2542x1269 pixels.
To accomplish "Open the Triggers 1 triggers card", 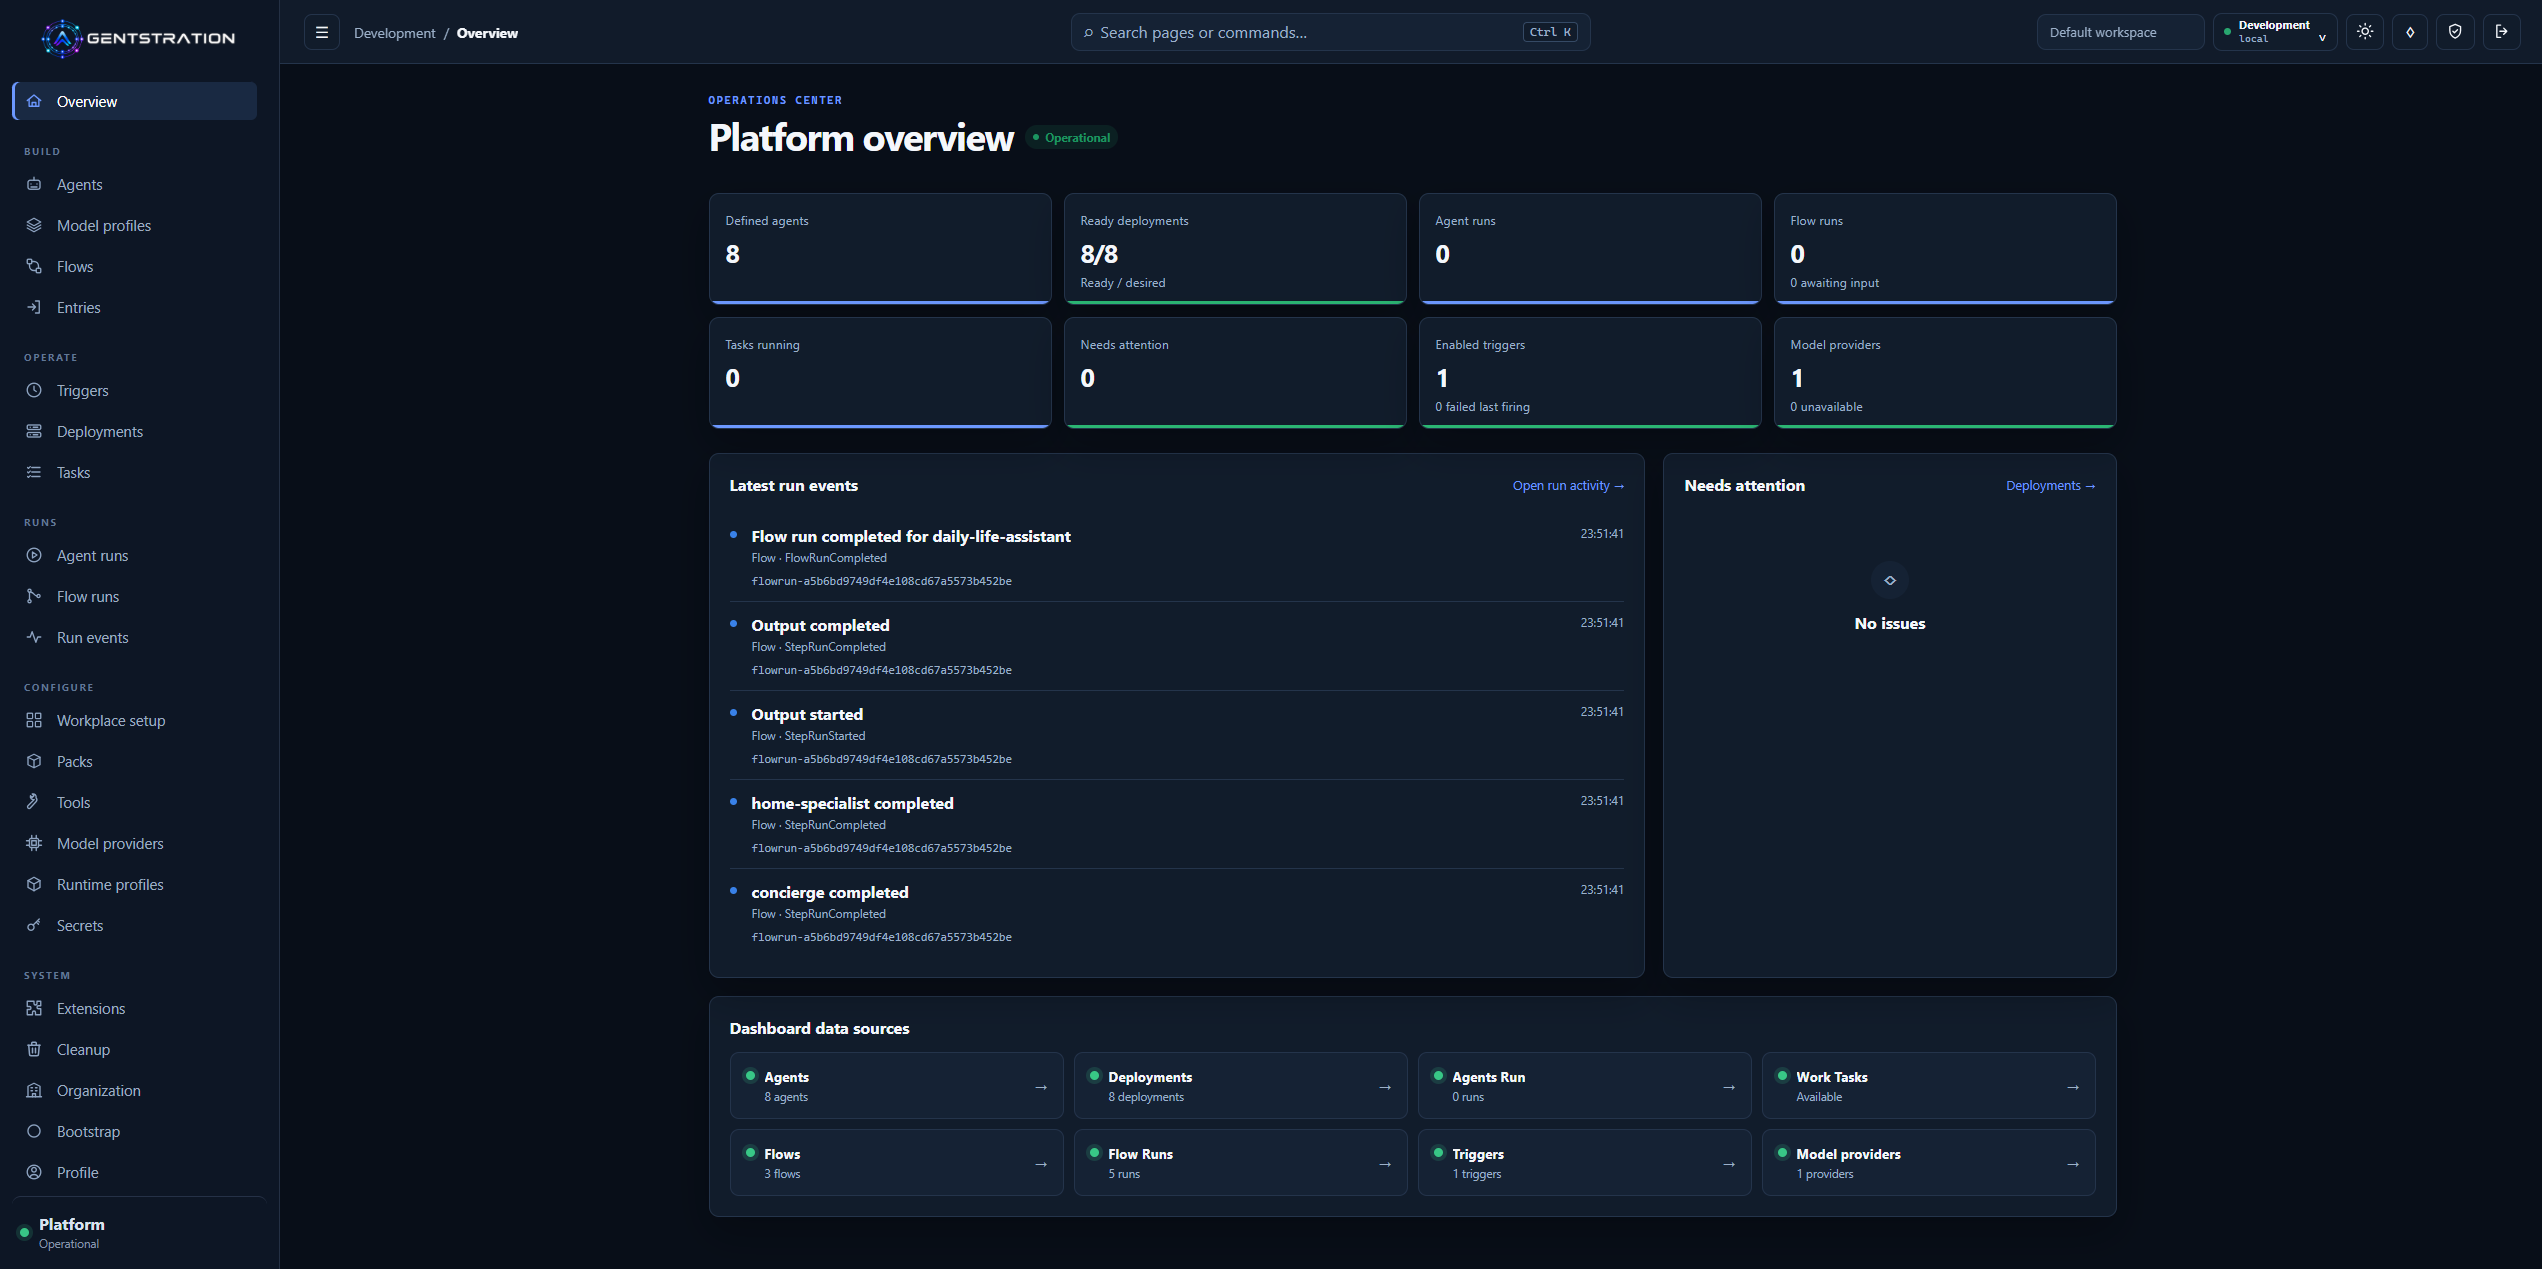I will click(x=1584, y=1162).
